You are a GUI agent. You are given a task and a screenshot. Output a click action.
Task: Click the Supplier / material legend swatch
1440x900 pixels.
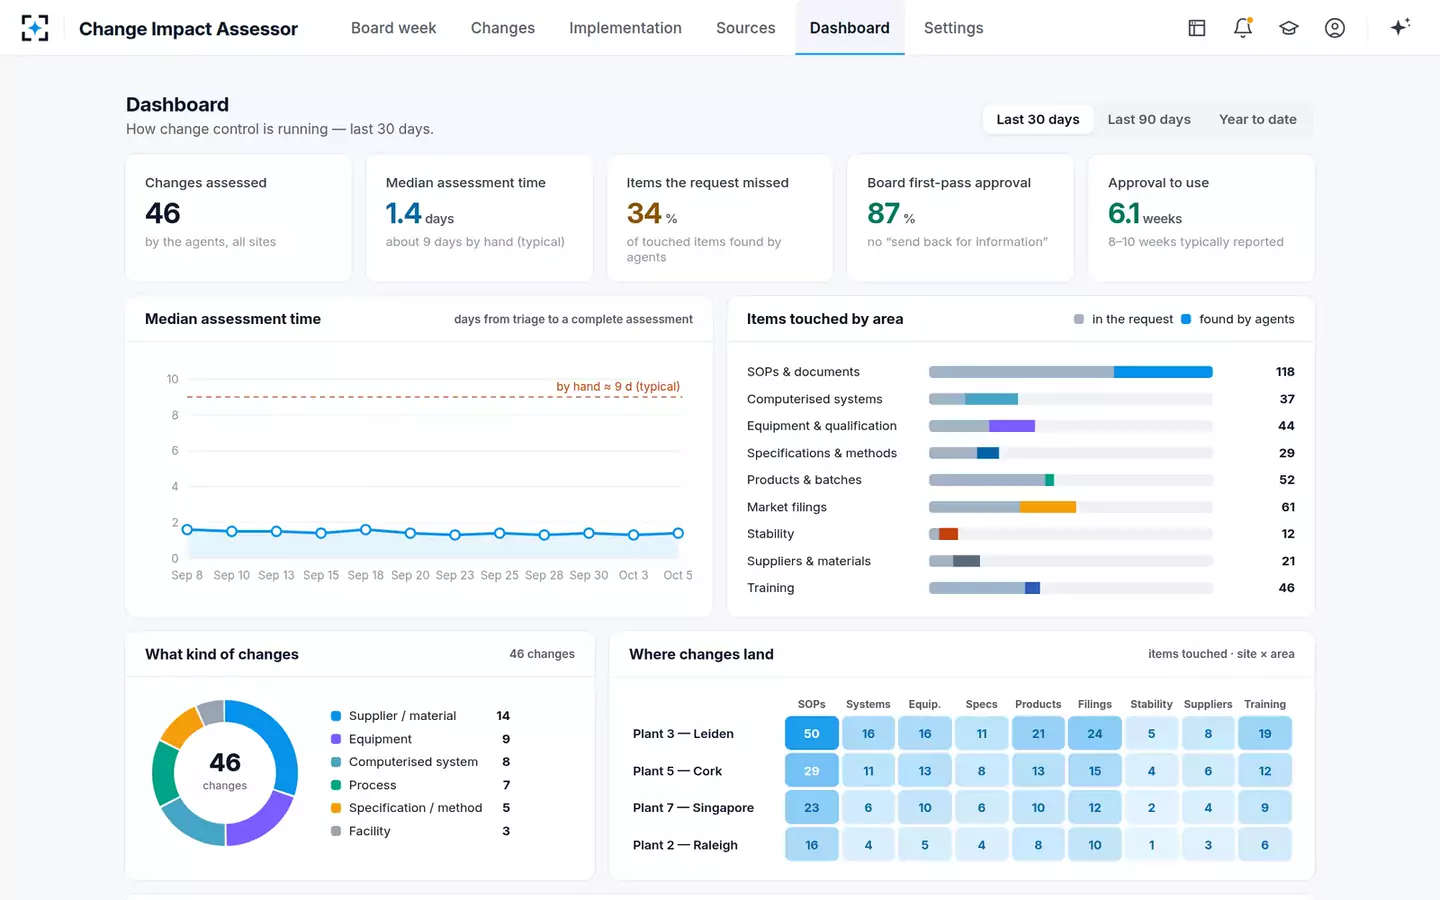[x=336, y=716]
